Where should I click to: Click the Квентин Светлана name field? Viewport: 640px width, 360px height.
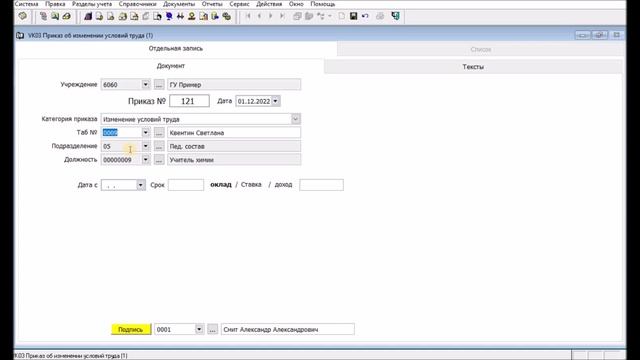click(234, 133)
